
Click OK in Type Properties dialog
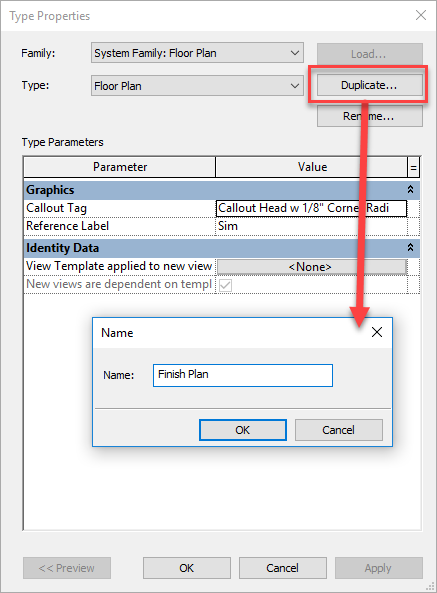[187, 568]
